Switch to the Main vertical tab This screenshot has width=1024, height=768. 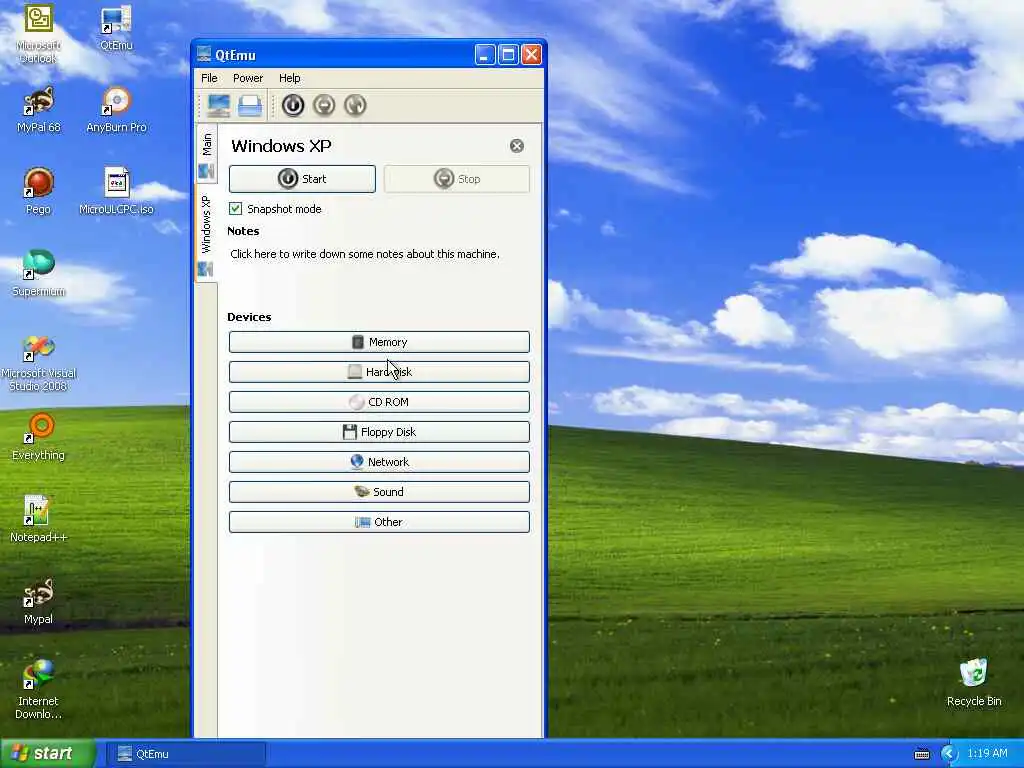click(x=206, y=154)
